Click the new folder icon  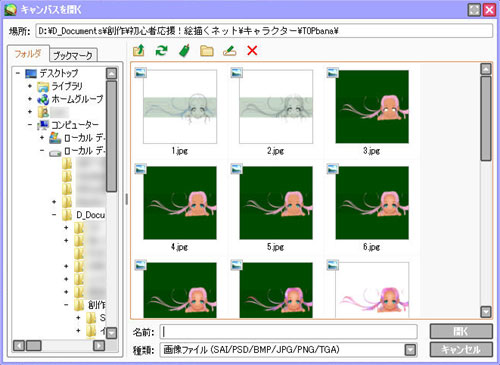click(207, 51)
